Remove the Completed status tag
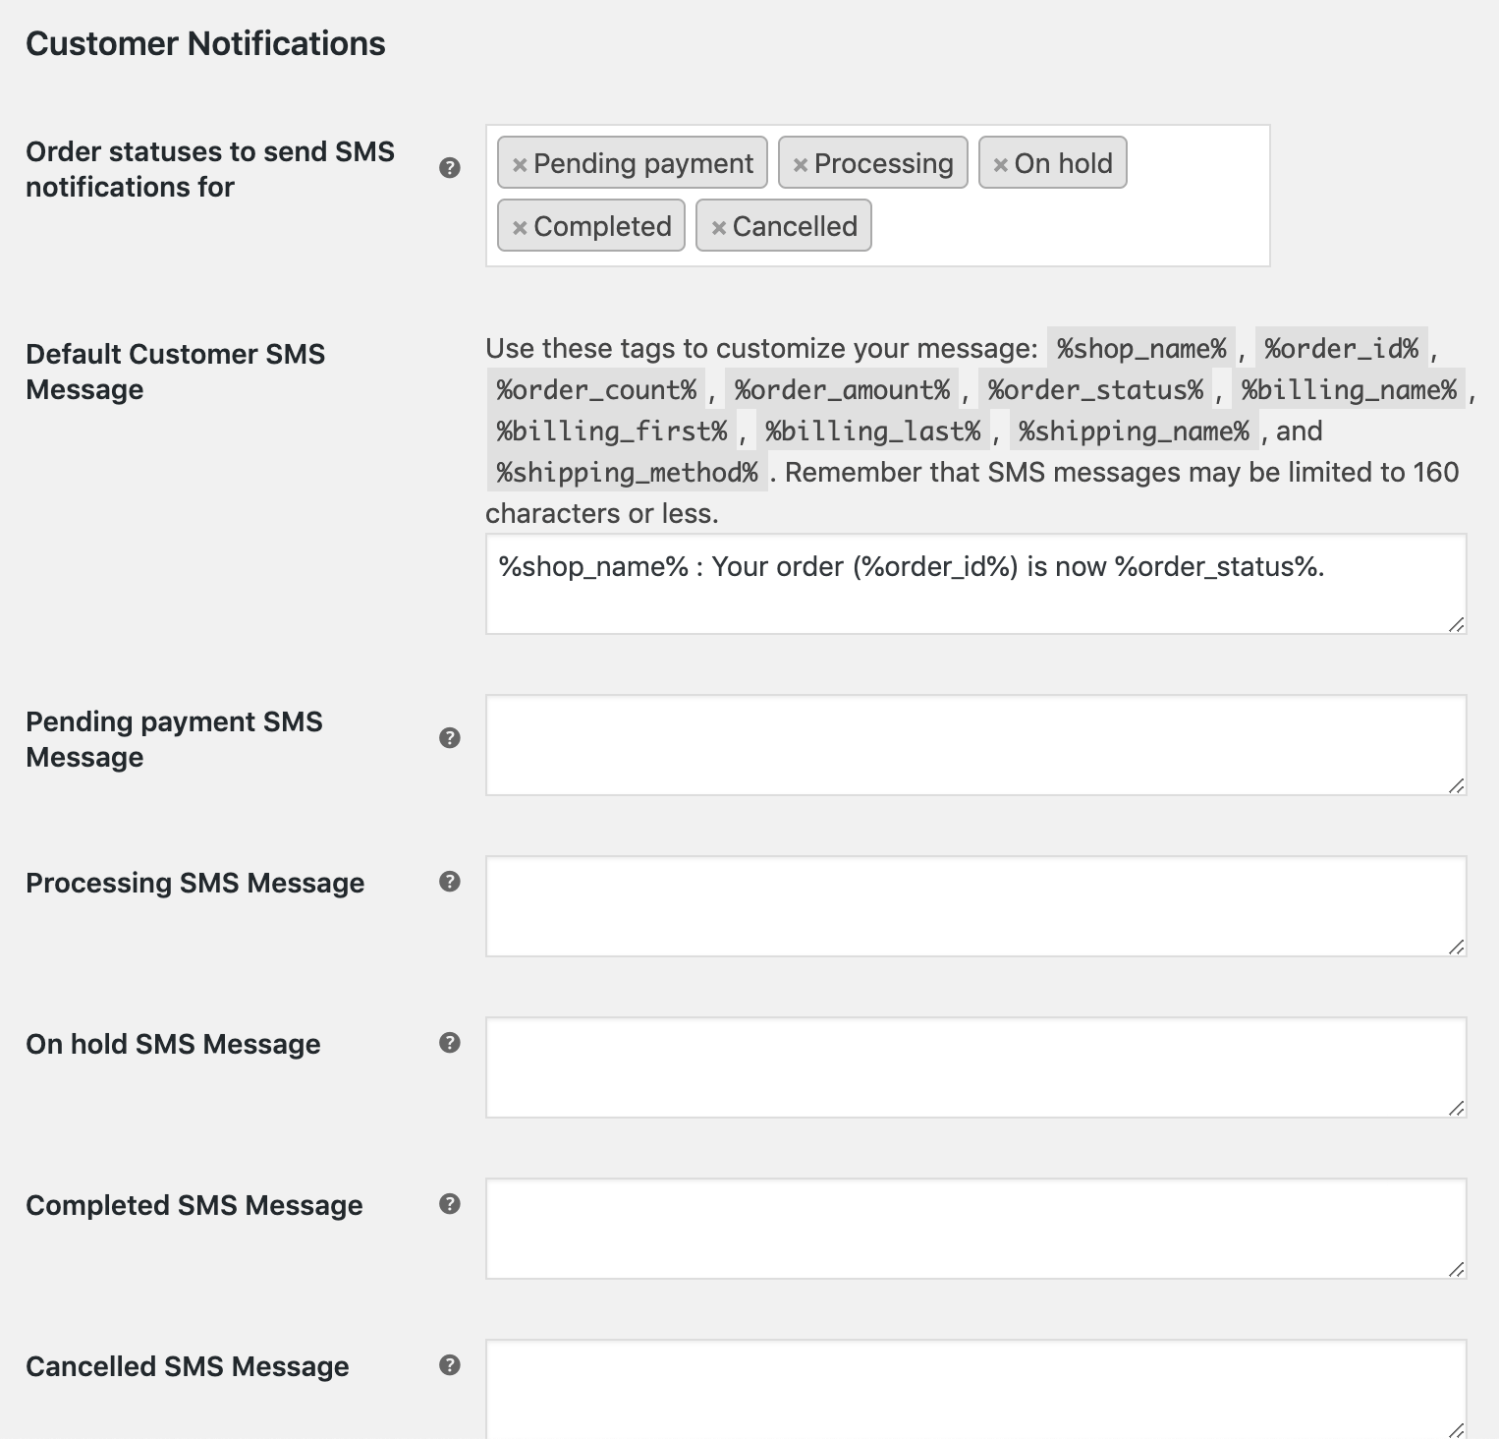 click(x=518, y=226)
